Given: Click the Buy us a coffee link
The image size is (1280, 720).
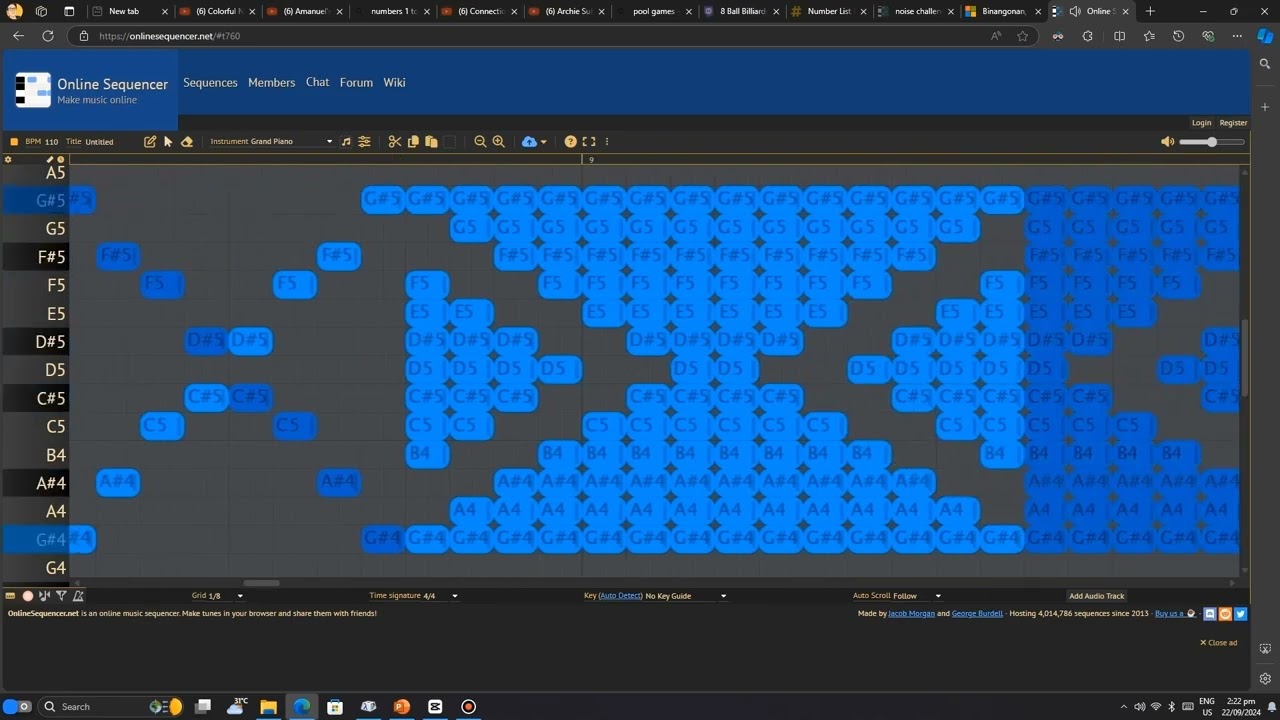Looking at the screenshot, I should [1175, 613].
